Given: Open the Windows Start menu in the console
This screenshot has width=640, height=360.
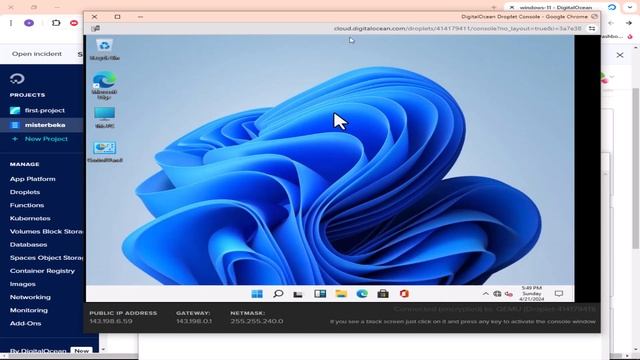Looking at the screenshot, I should coord(257,294).
